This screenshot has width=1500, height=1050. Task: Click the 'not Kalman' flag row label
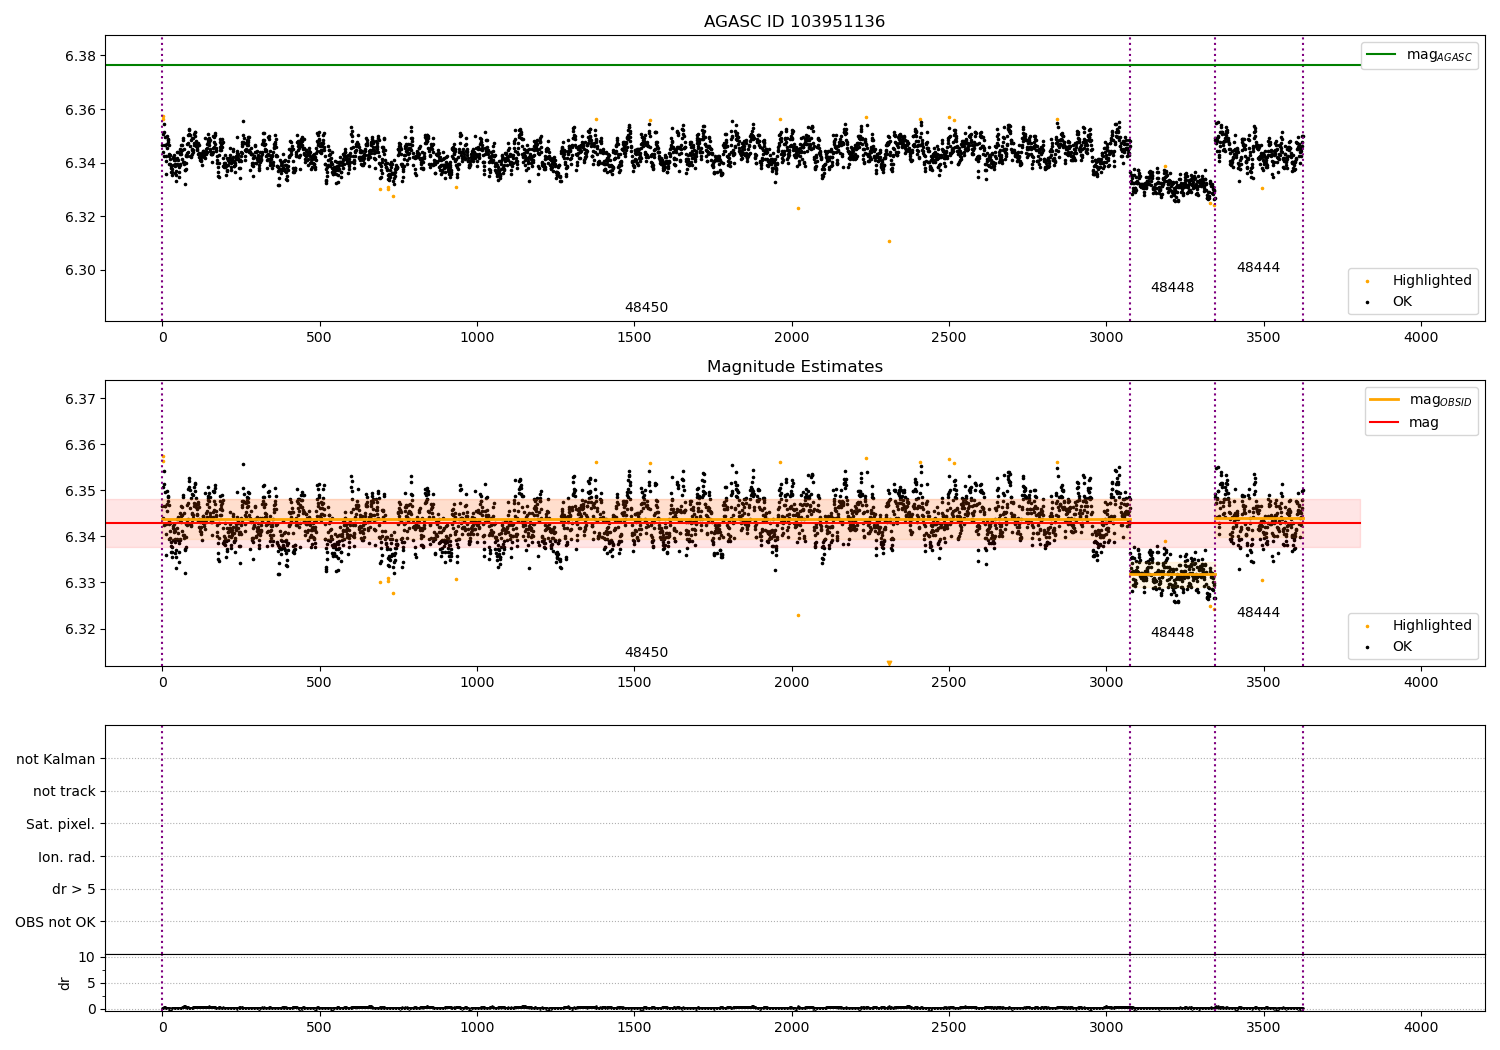pyautogui.click(x=56, y=759)
